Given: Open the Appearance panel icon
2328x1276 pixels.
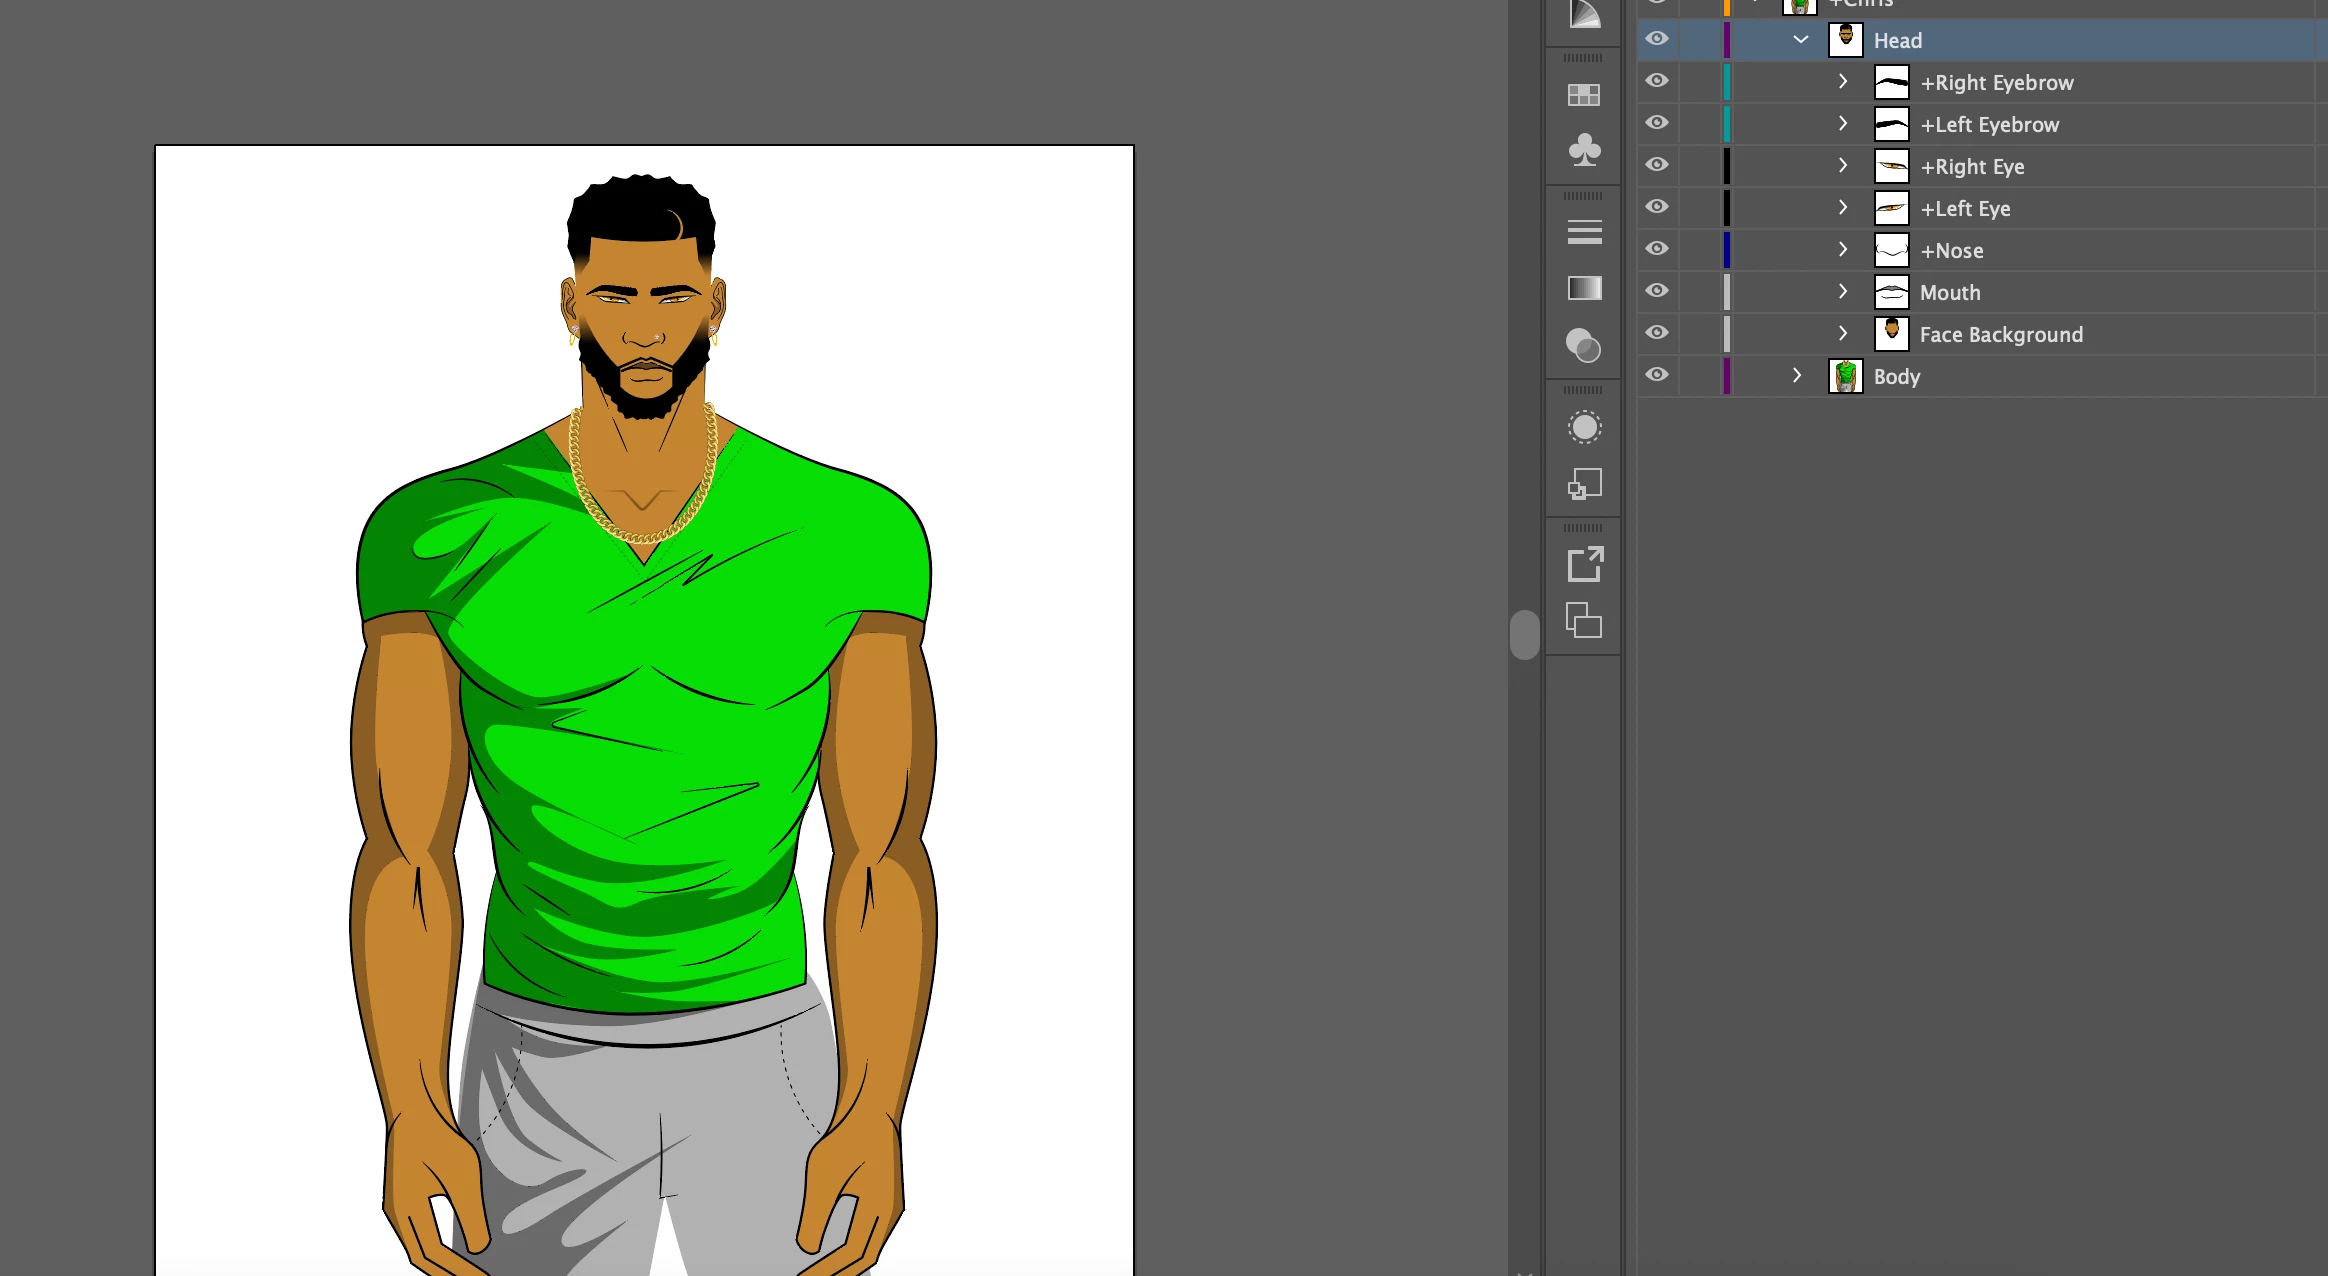Looking at the screenshot, I should (x=1583, y=428).
